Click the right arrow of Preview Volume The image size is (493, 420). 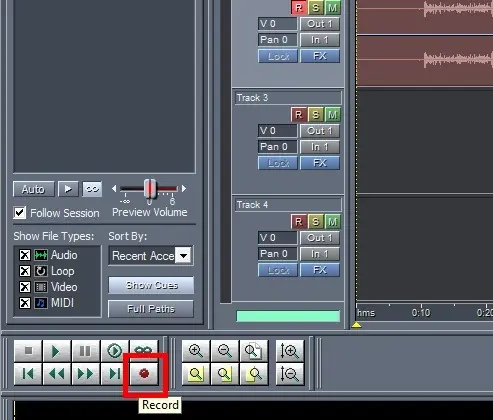[x=184, y=189]
